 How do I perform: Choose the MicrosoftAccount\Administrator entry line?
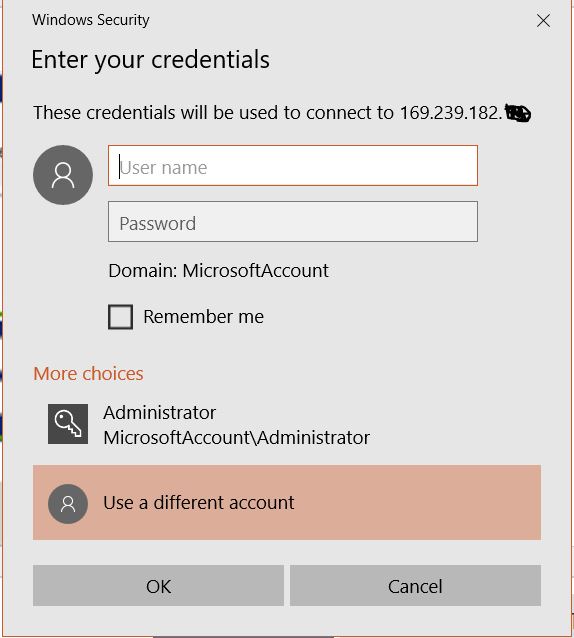click(236, 438)
